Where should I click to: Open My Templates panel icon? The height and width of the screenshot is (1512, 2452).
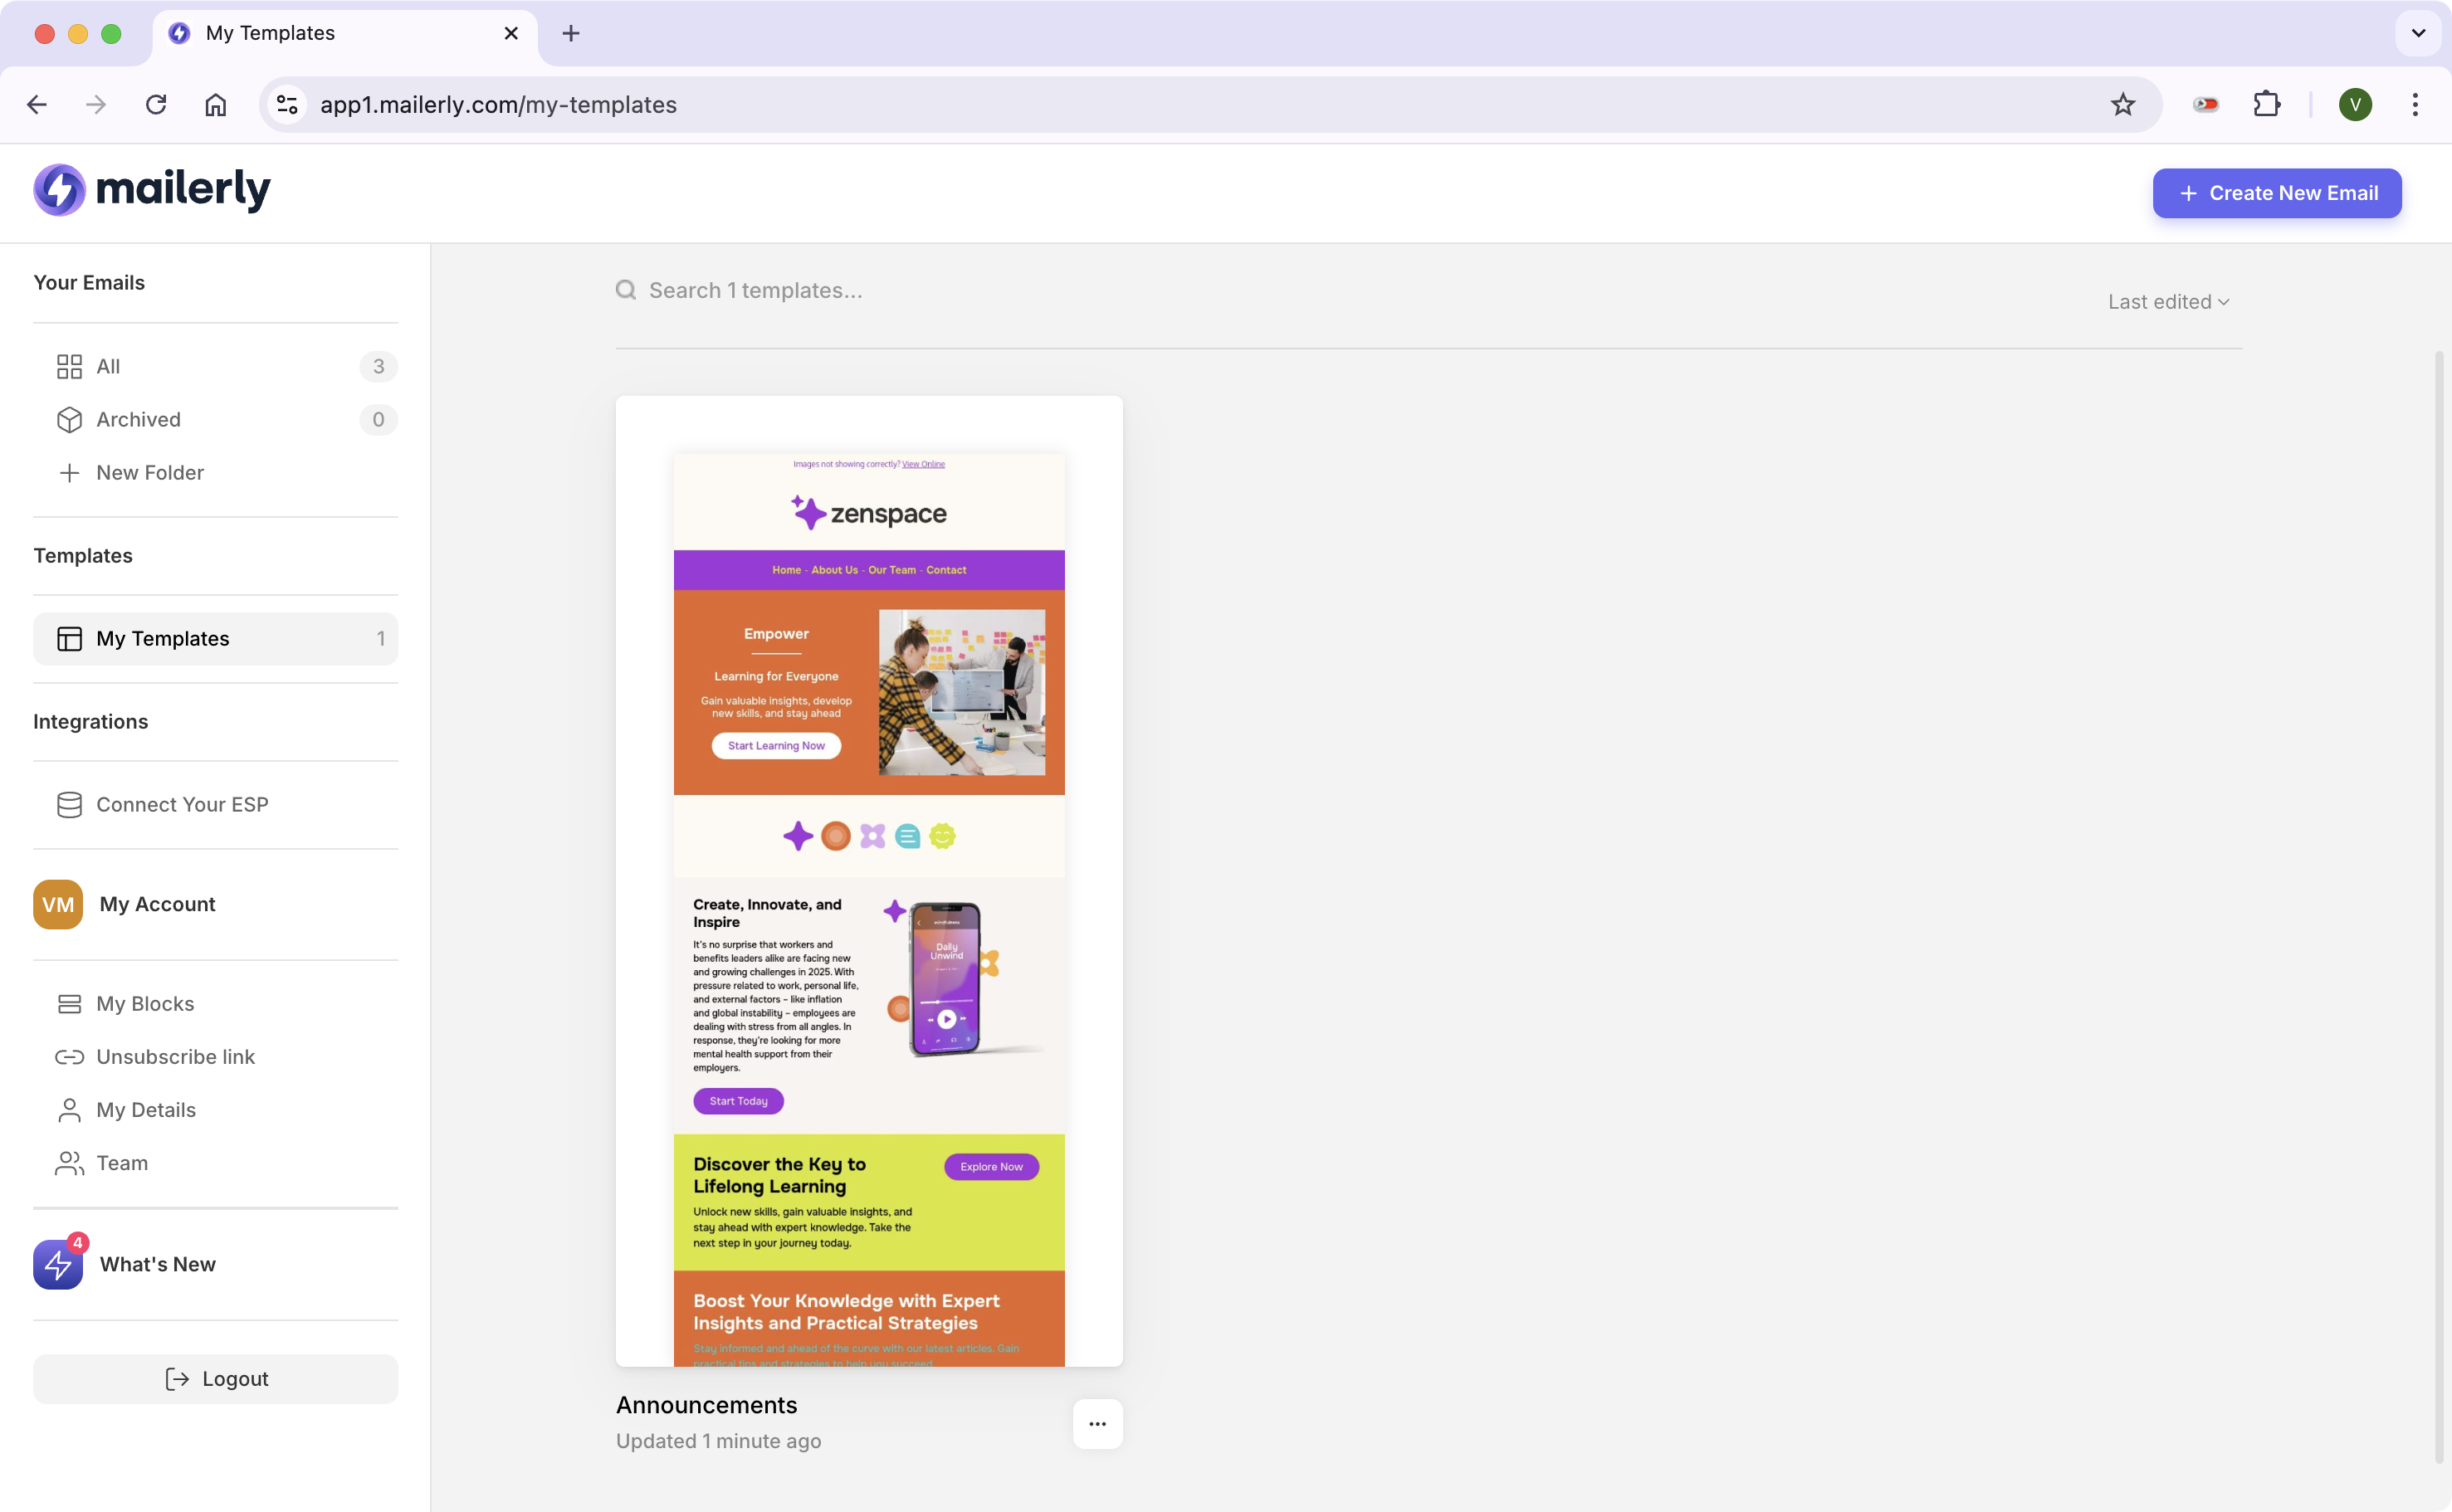coord(69,638)
